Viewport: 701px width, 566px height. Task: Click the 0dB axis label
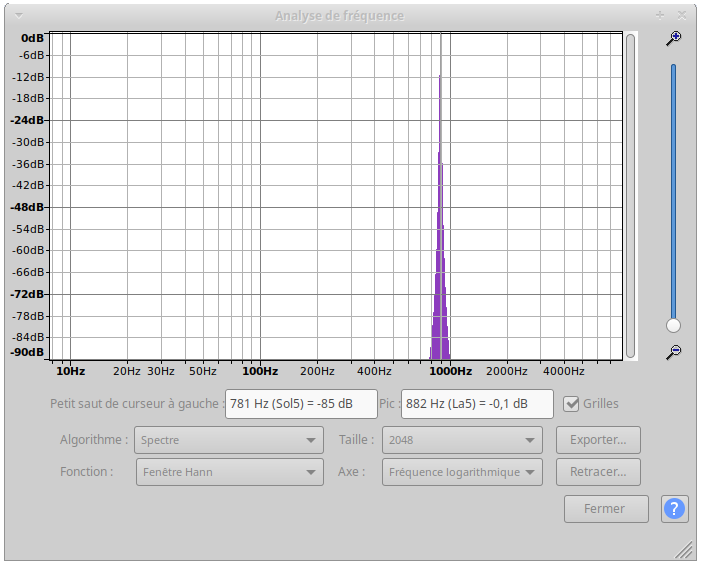pos(32,38)
